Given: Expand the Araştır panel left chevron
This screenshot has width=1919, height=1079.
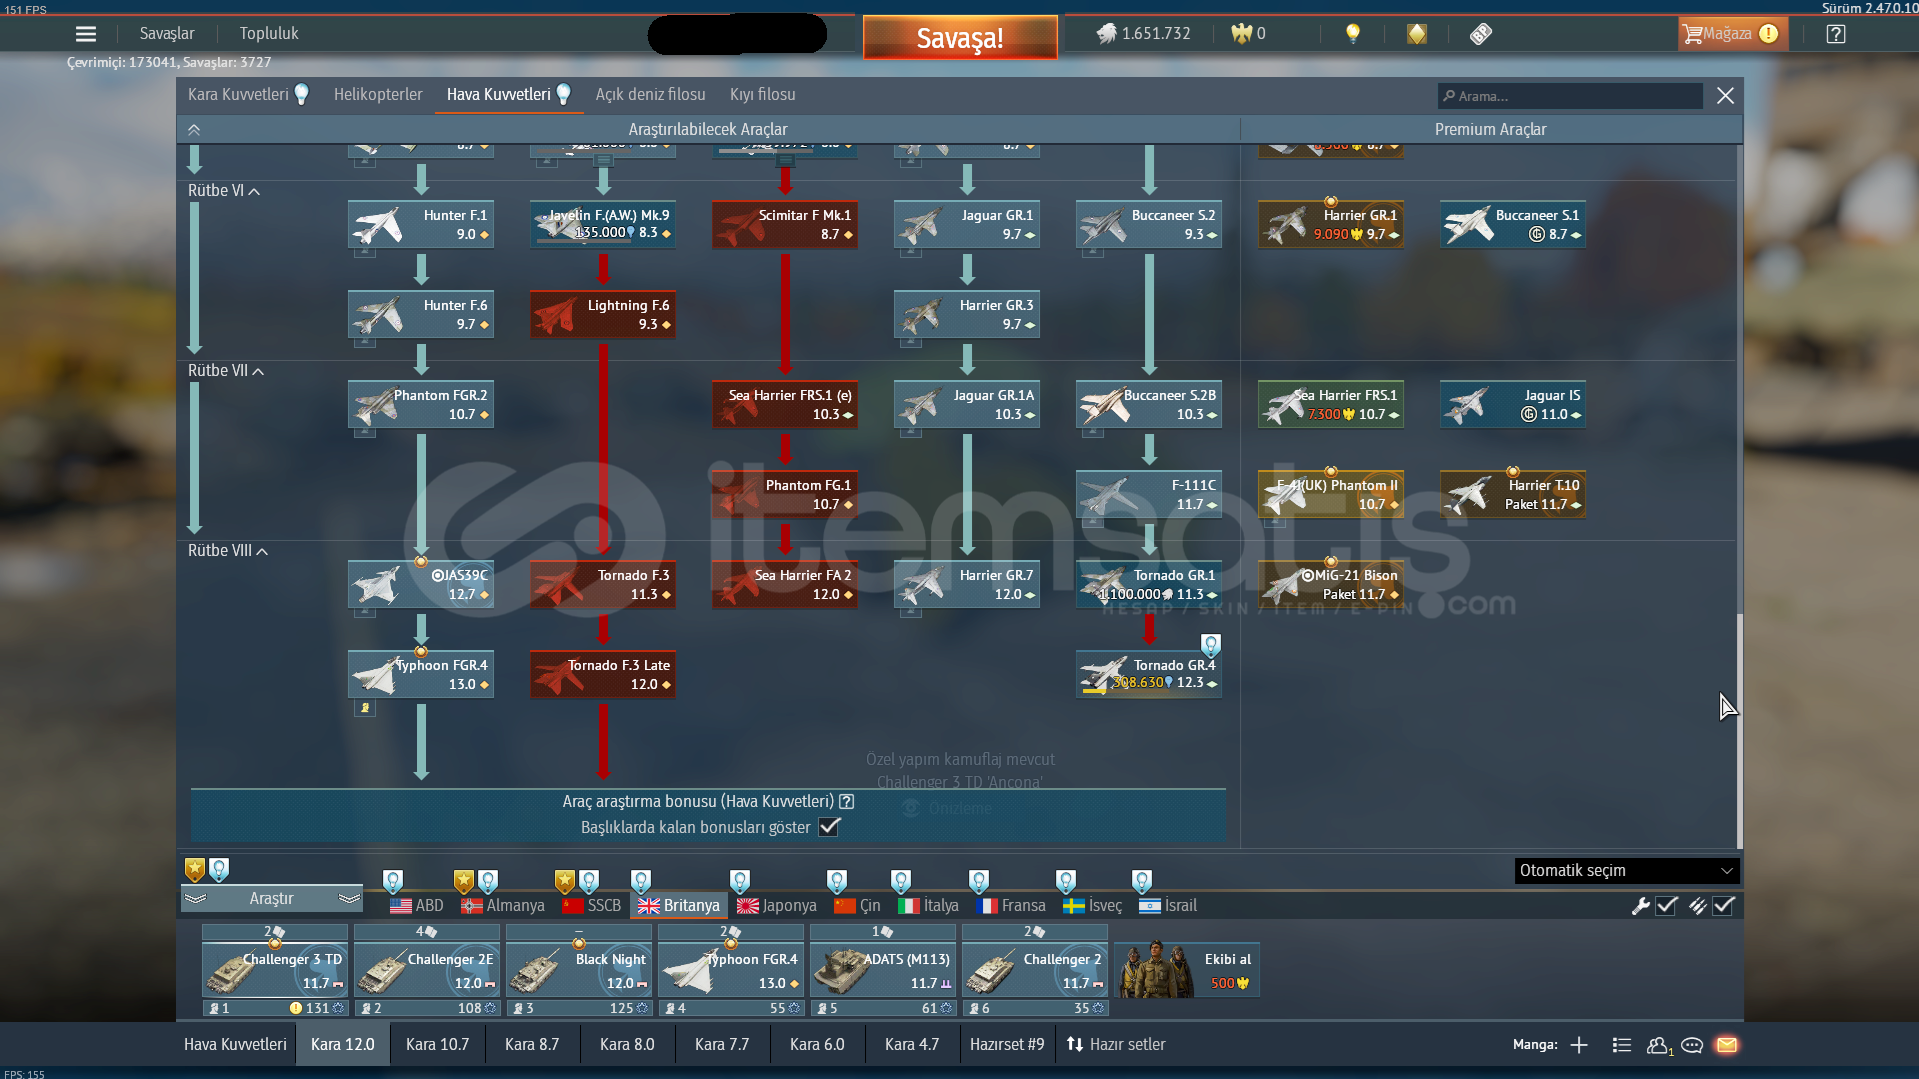Looking at the screenshot, I should pos(195,899).
